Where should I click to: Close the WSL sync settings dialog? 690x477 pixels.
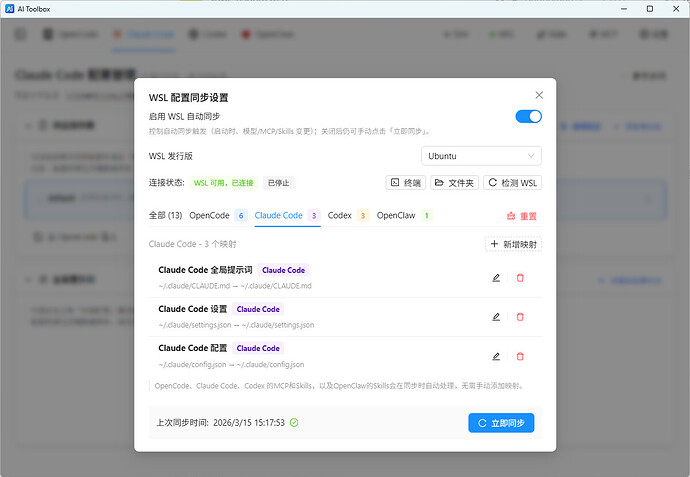(539, 95)
